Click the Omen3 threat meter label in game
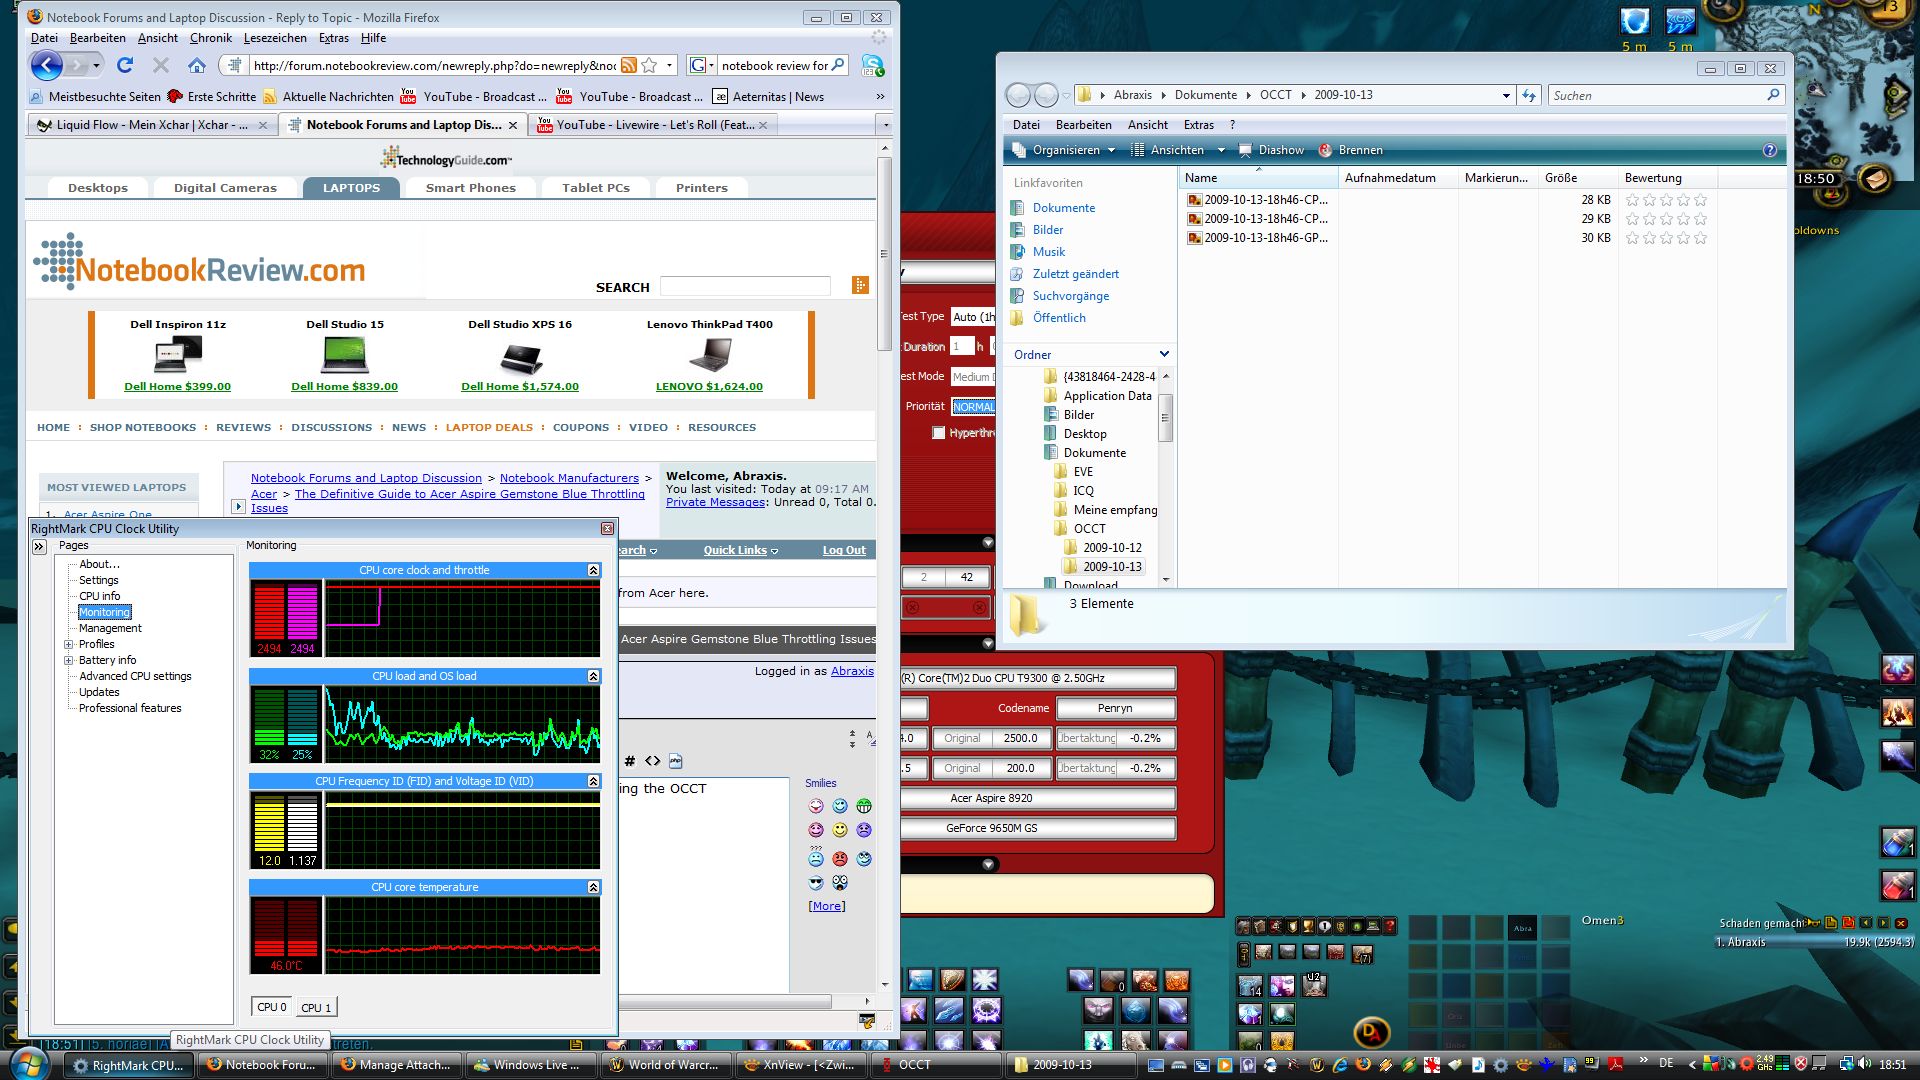This screenshot has height=1080, width=1920. pyautogui.click(x=1602, y=921)
